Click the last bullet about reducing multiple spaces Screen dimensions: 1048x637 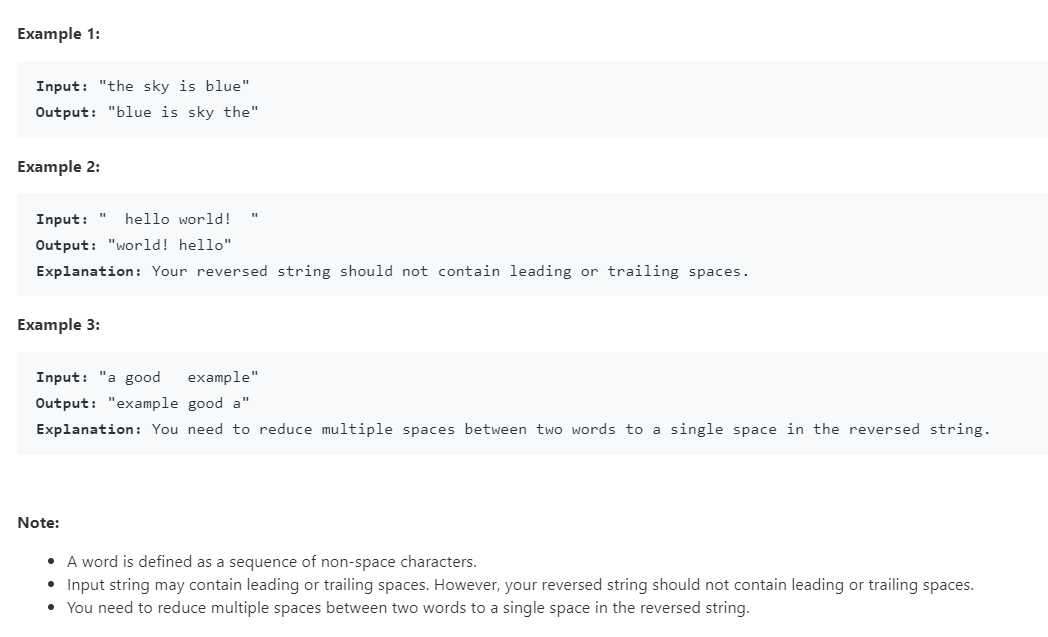408,607
